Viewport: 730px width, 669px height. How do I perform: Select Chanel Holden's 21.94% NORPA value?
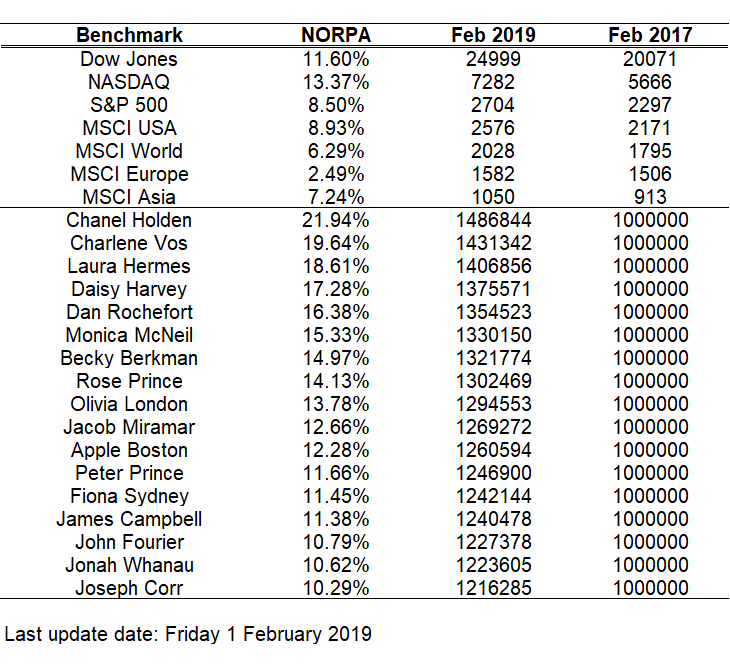[336, 220]
